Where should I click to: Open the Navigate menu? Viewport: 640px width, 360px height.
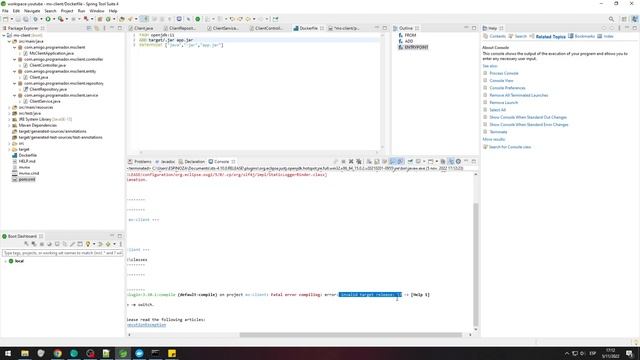[x=32, y=11]
